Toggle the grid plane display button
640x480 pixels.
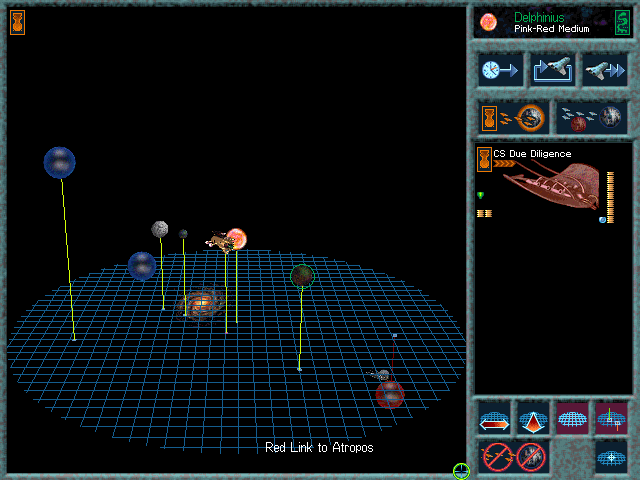(x=572, y=418)
